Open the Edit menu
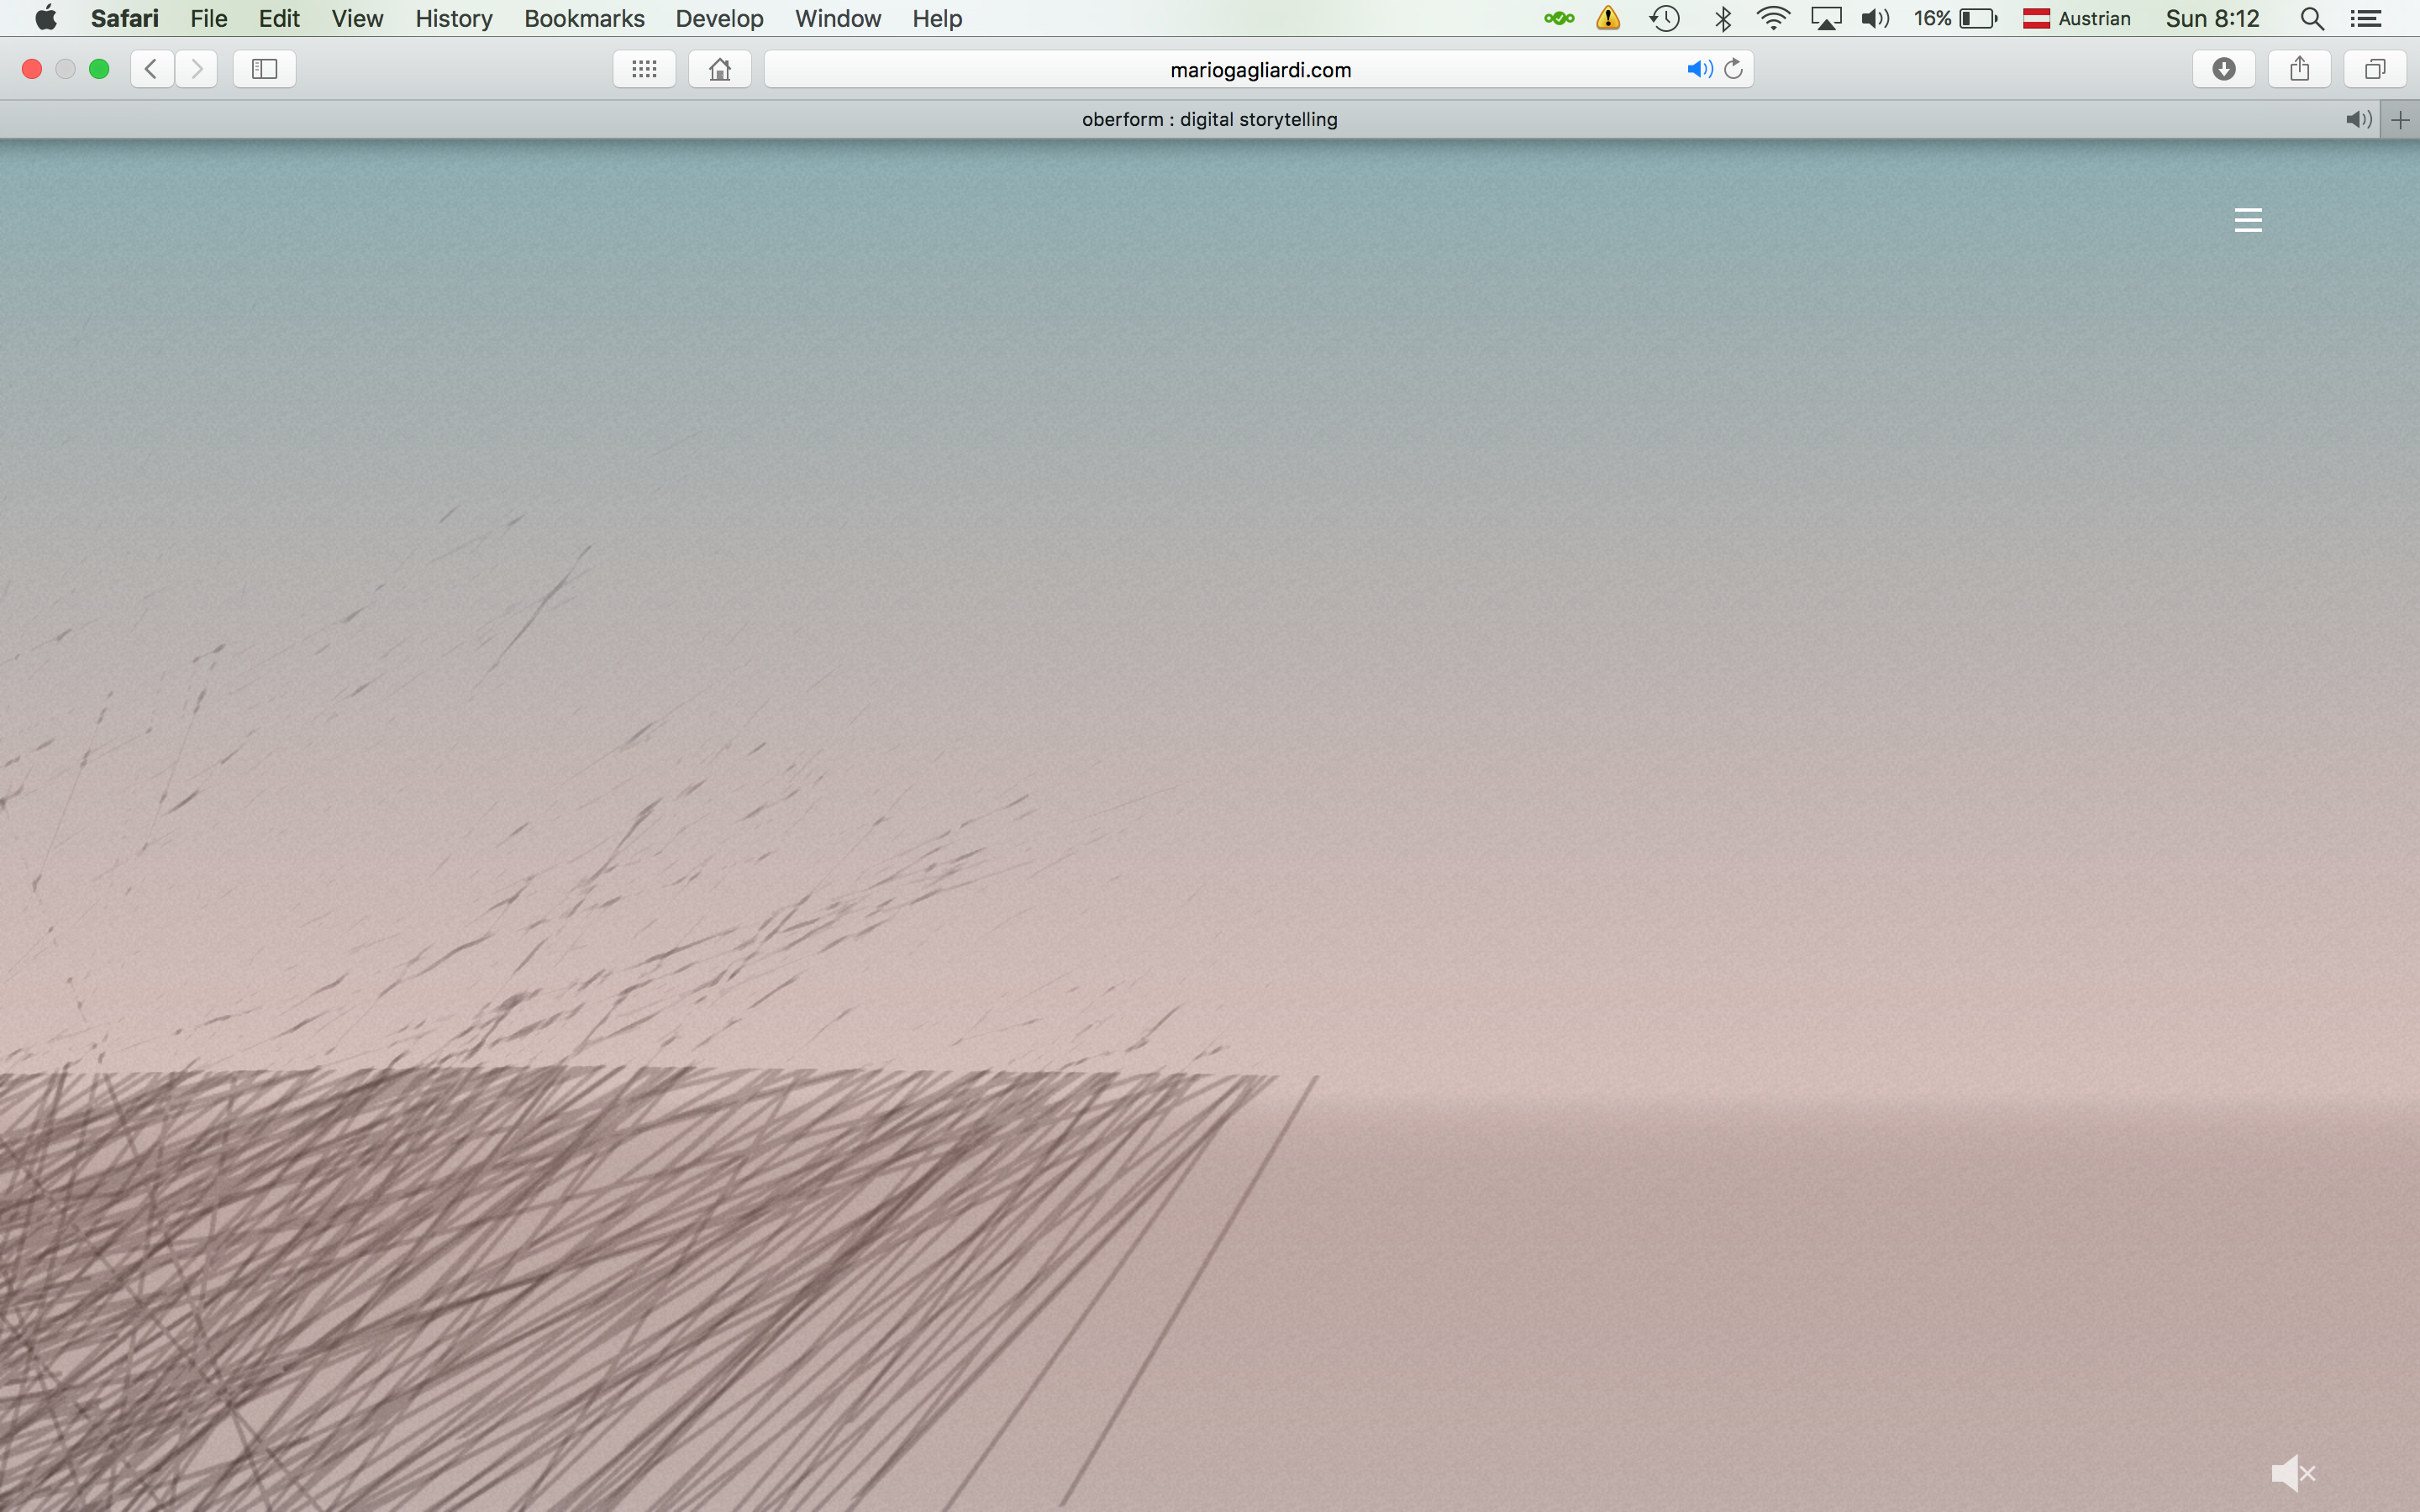The height and width of the screenshot is (1512, 2420). 279,18
